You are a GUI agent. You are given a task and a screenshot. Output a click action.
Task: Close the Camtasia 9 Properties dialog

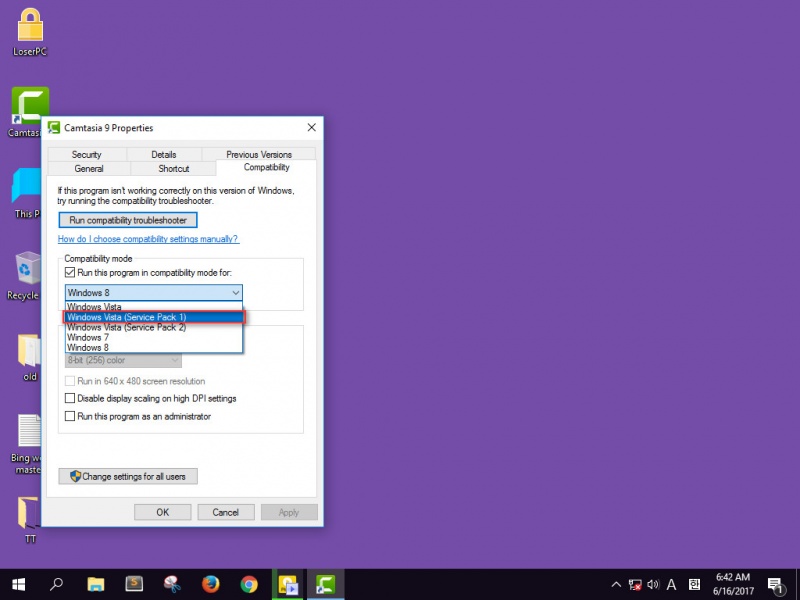click(311, 128)
